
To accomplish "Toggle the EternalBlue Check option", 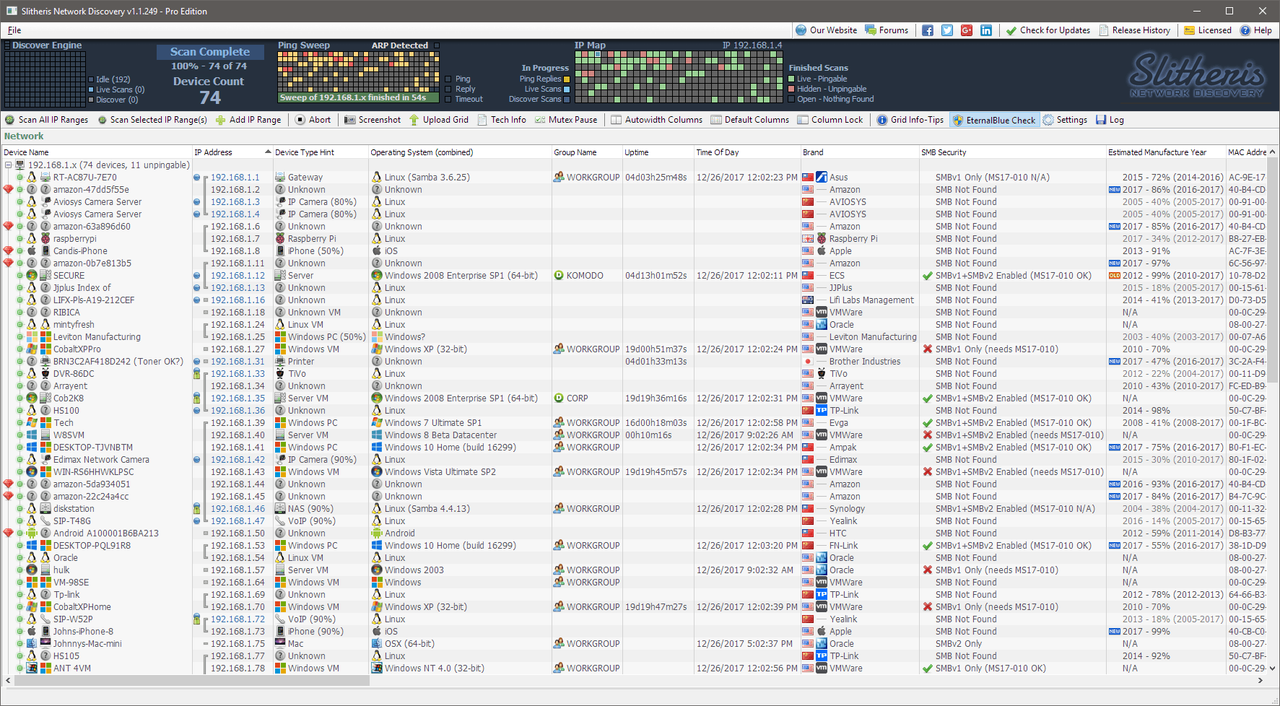I will click(x=995, y=120).
